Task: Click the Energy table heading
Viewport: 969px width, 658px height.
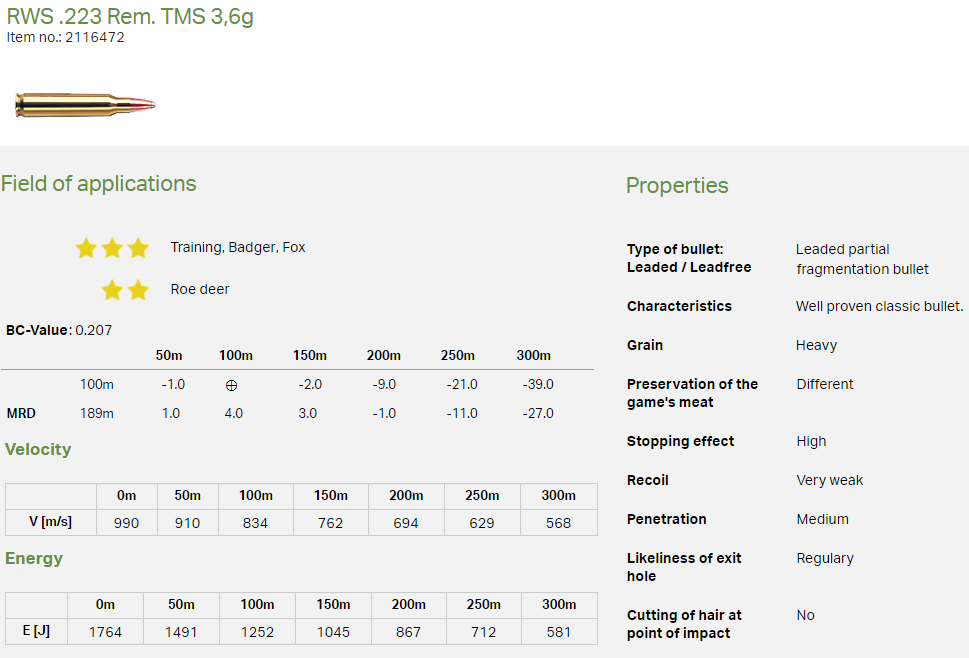Action: (34, 558)
